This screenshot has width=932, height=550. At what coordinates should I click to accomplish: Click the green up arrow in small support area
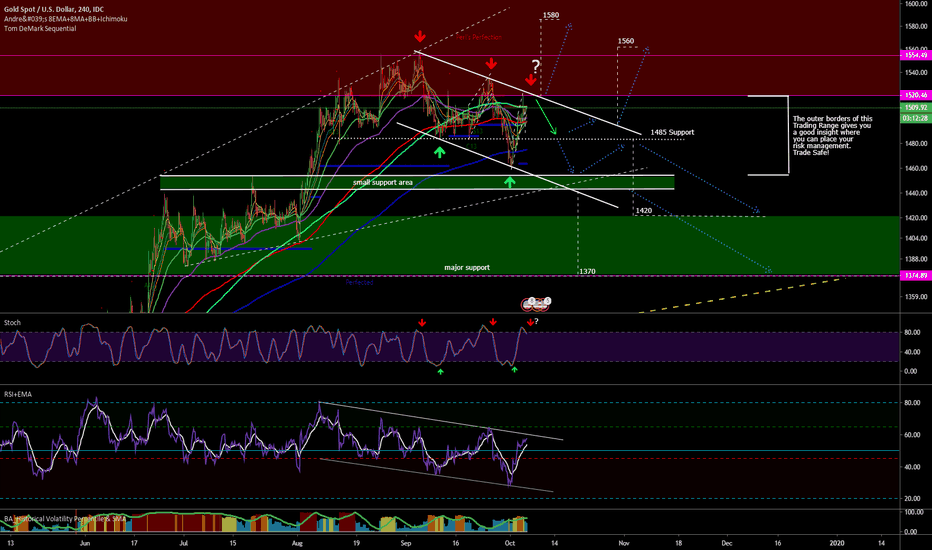pyautogui.click(x=509, y=181)
